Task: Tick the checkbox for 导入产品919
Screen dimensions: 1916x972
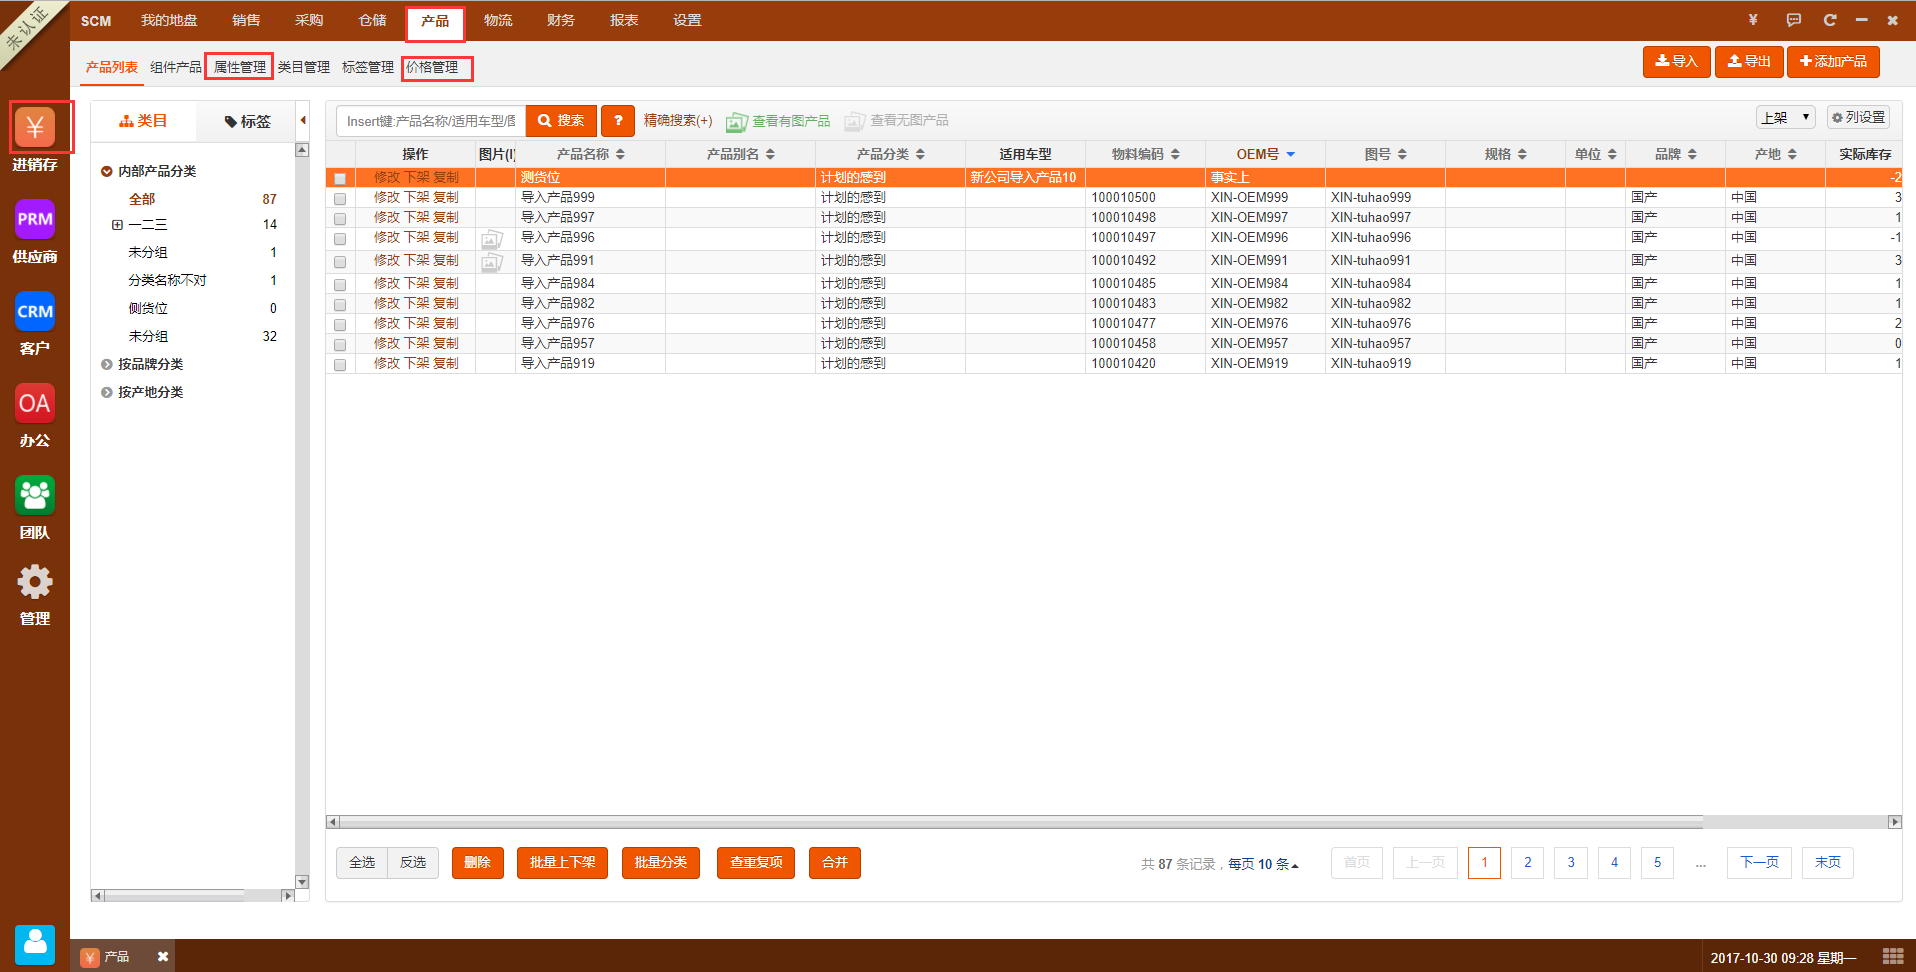Action: coord(340,365)
